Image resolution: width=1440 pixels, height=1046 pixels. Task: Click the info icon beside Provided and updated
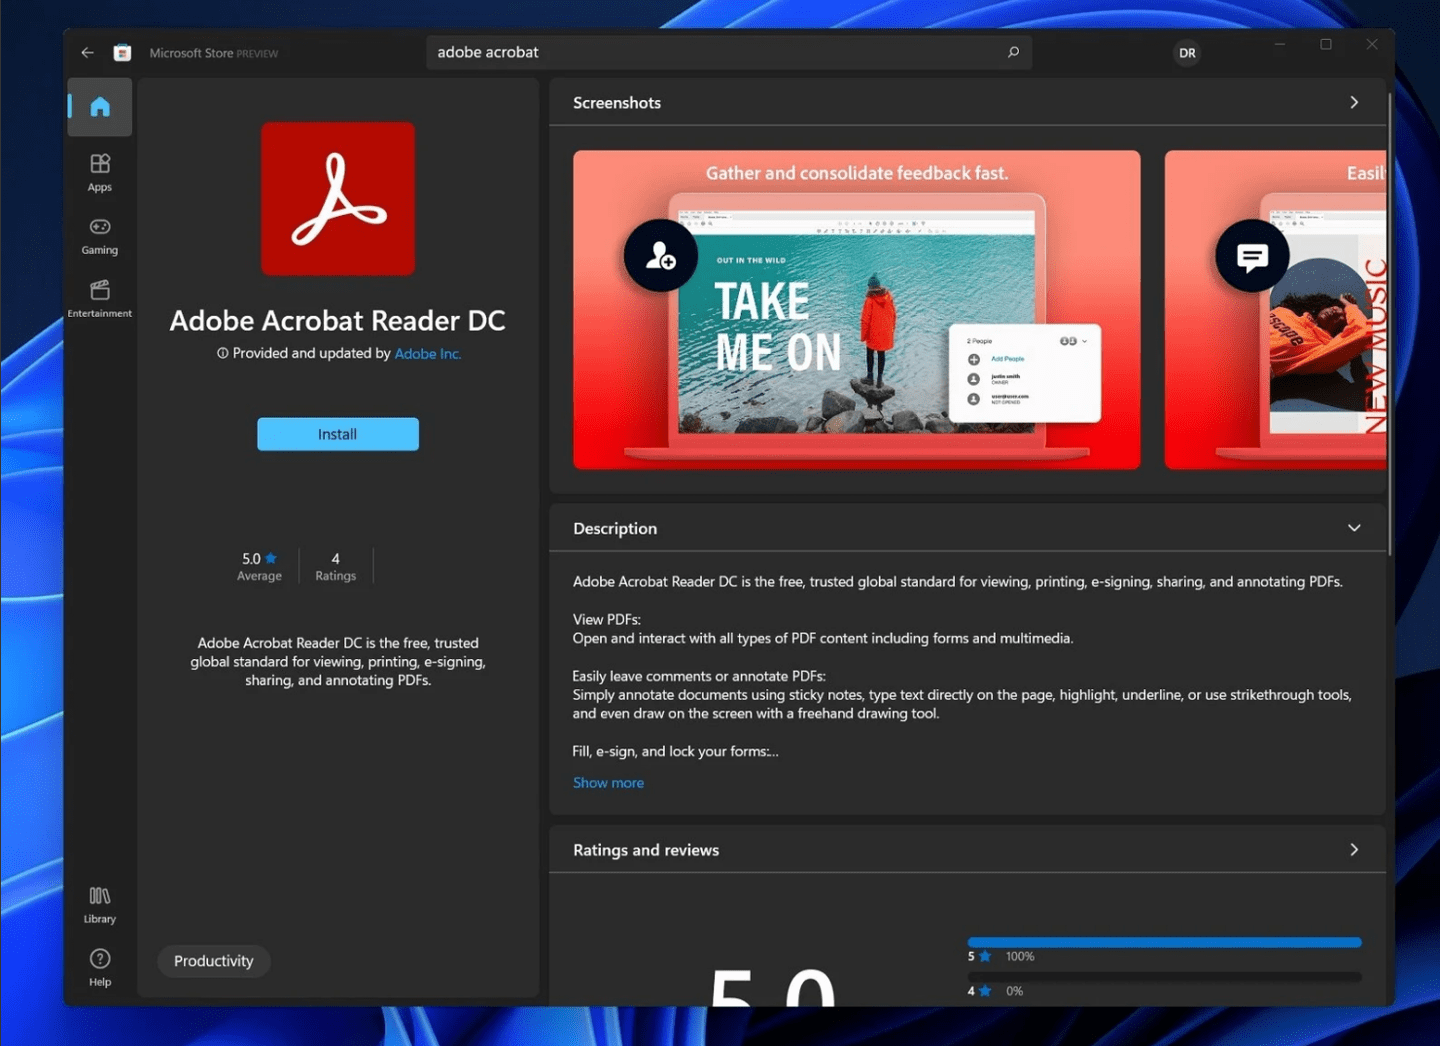coord(223,353)
